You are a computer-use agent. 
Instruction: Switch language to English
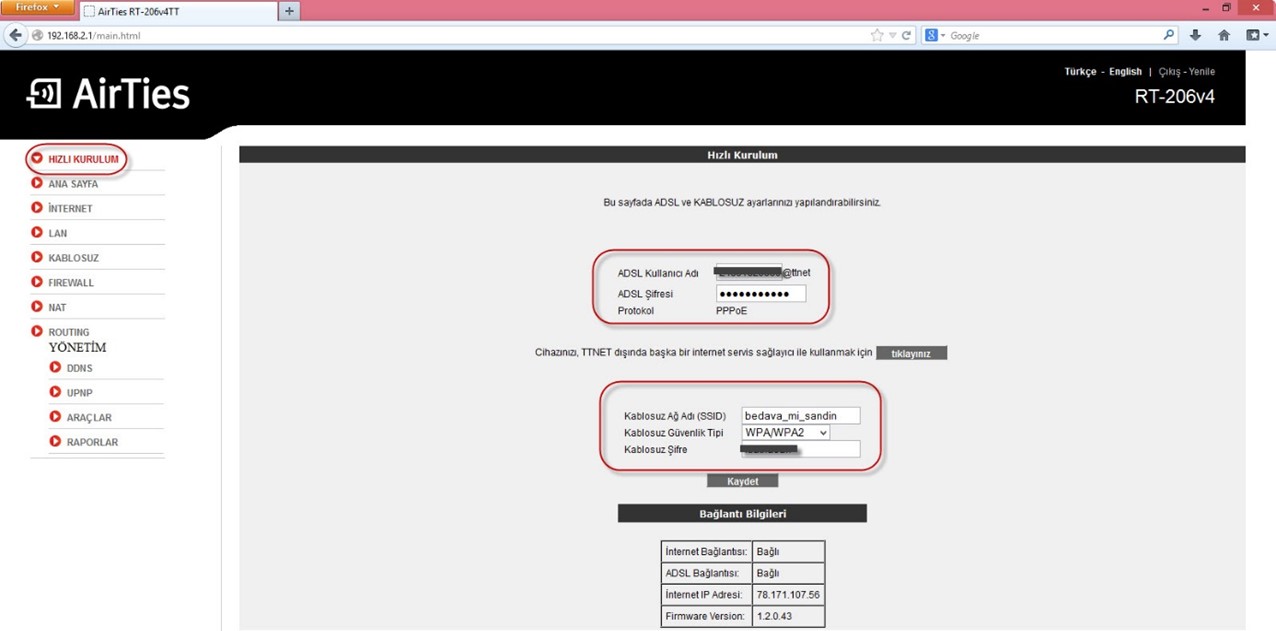point(1125,72)
